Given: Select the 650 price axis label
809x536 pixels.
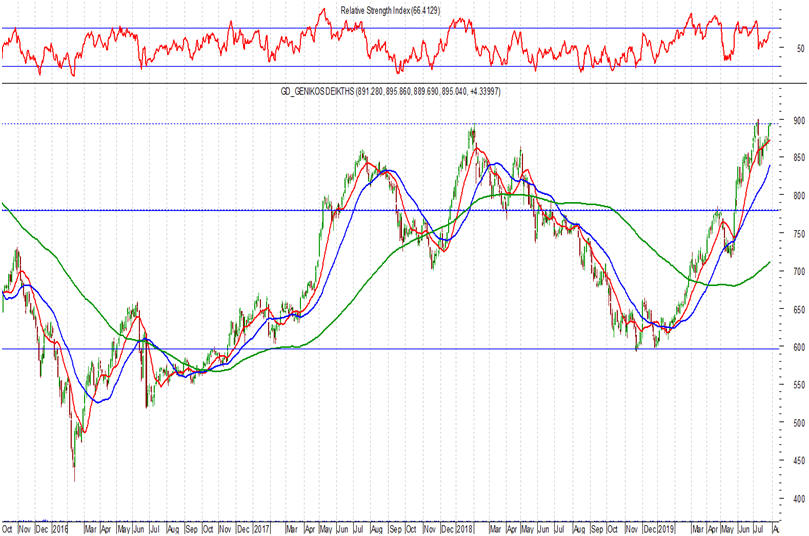Looking at the screenshot, I should [799, 310].
